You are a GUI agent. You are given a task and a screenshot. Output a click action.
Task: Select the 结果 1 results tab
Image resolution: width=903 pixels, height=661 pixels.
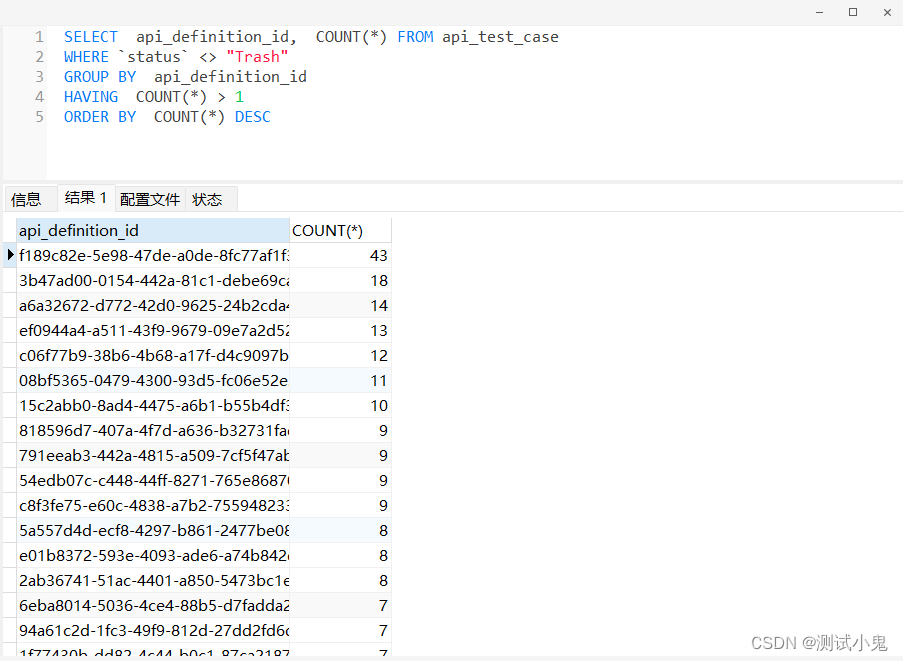(85, 198)
